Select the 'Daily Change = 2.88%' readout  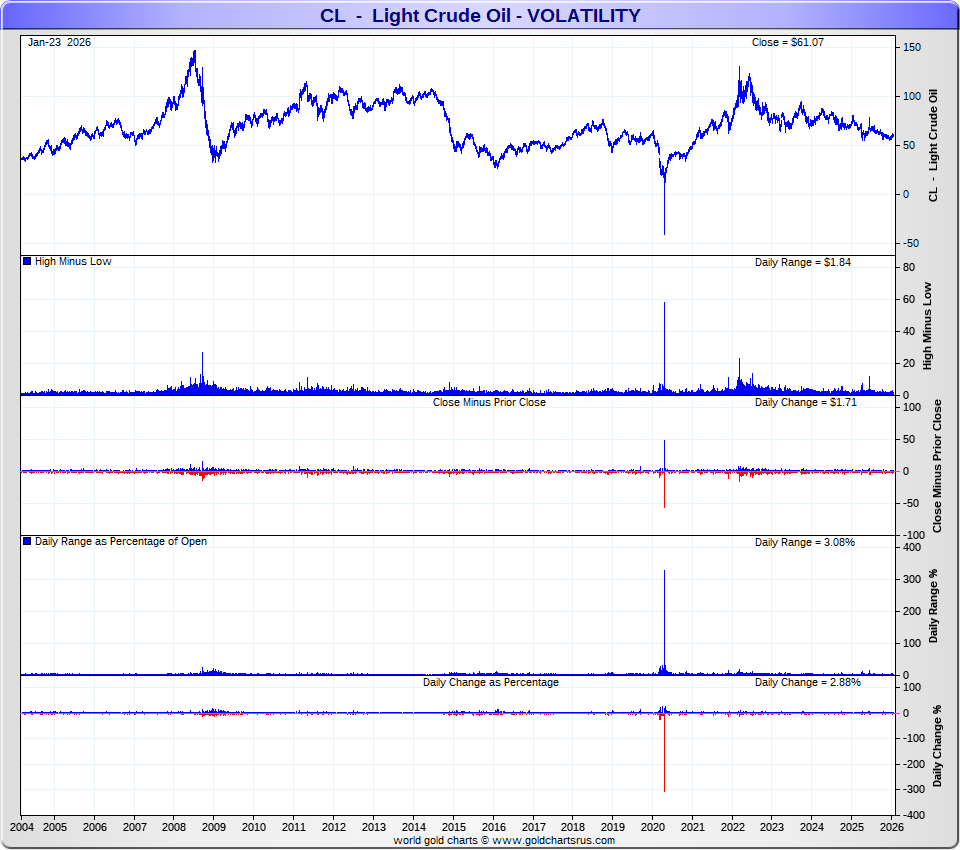pos(807,682)
